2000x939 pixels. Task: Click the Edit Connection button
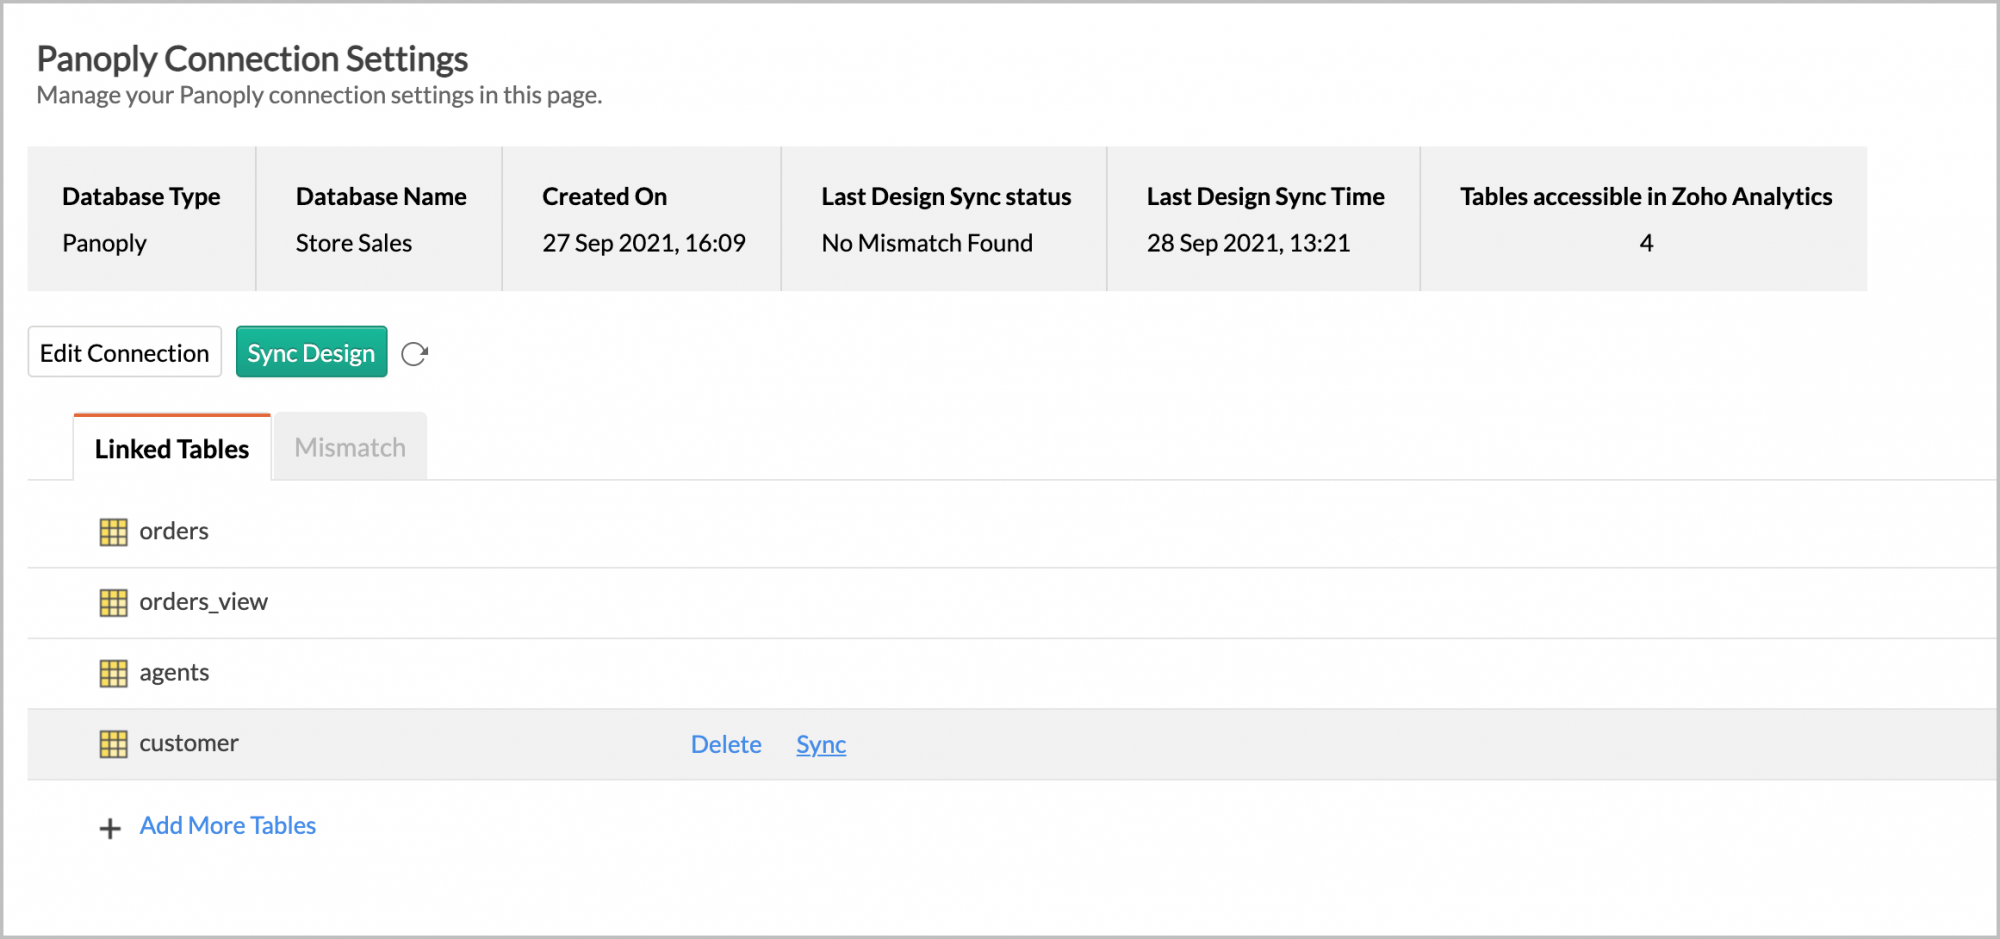point(124,352)
